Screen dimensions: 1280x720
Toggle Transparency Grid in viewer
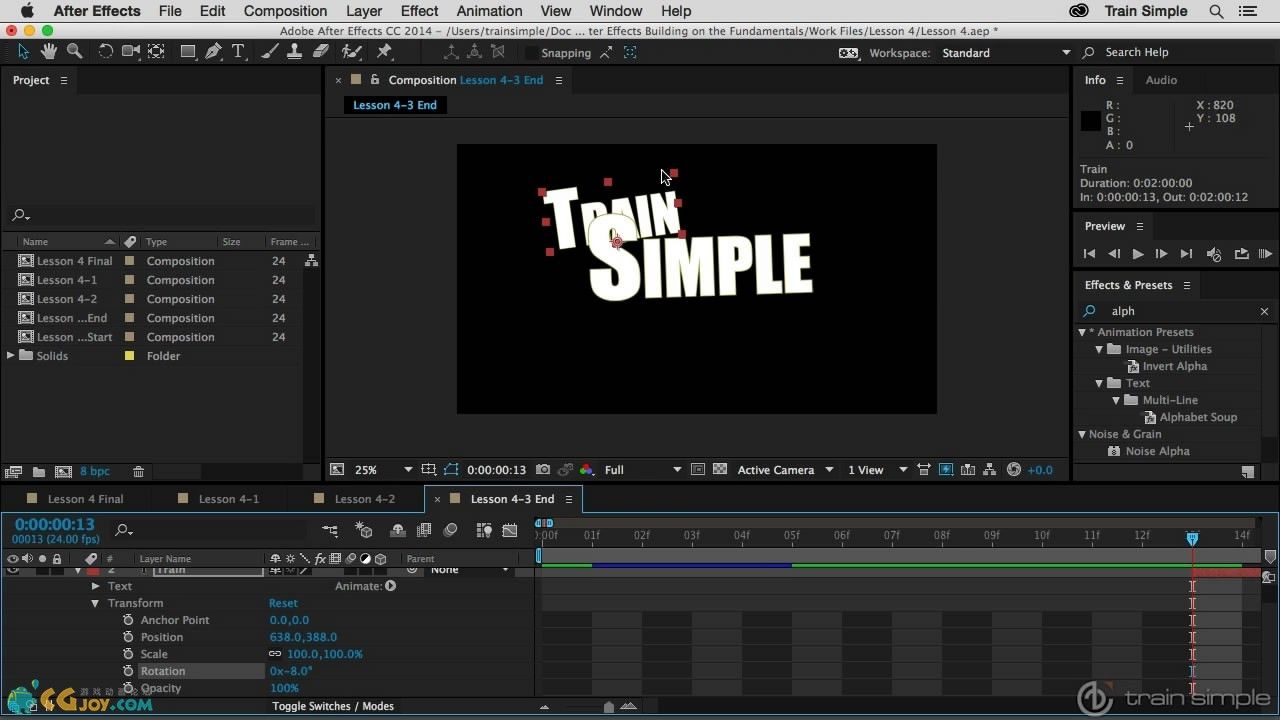pyautogui.click(x=720, y=470)
